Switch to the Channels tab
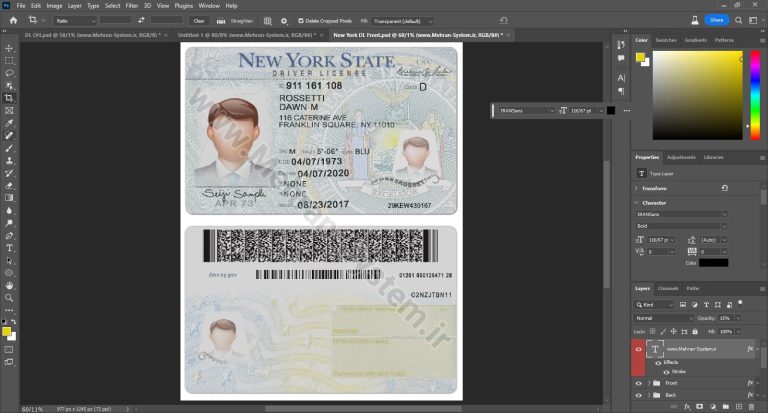 click(668, 289)
